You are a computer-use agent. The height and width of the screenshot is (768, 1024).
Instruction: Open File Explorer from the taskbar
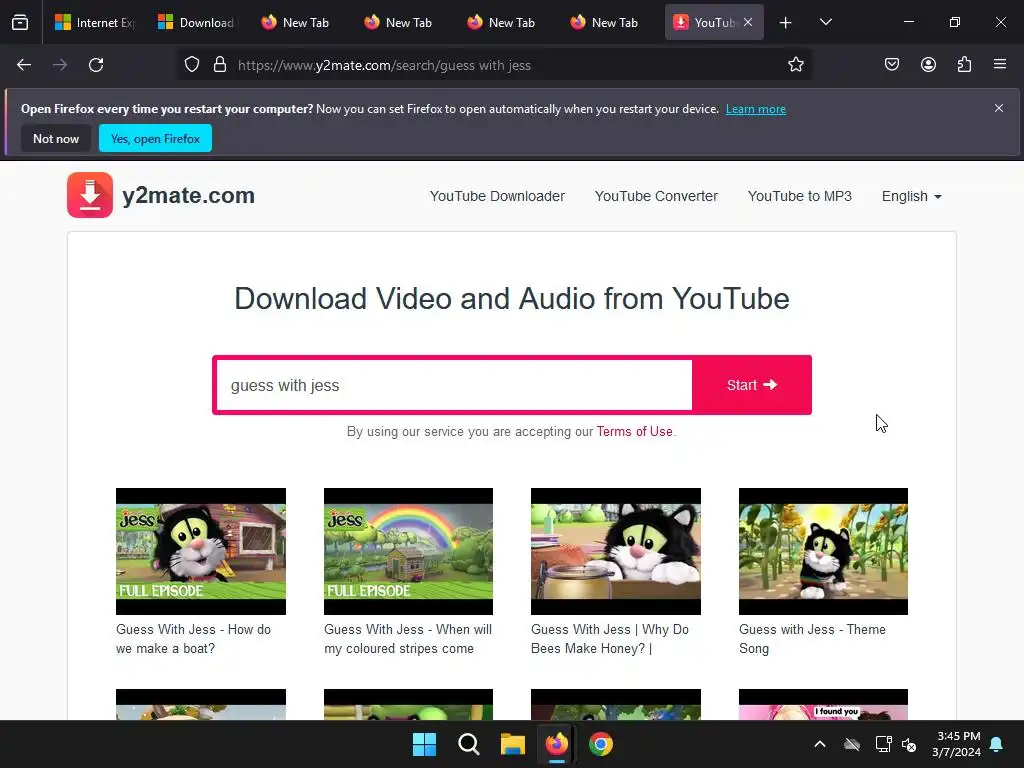[513, 744]
